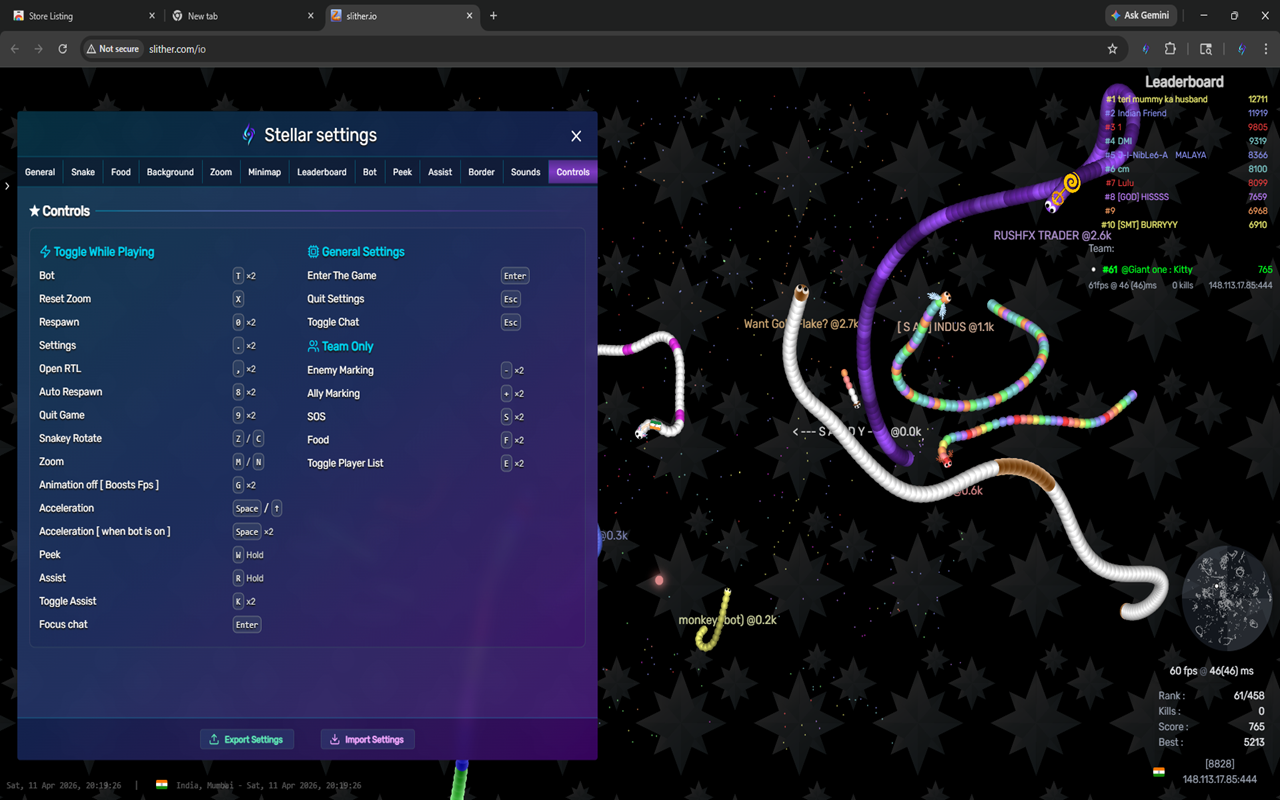This screenshot has height=800, width=1280.
Task: Click the G key badge for Animation off
Action: (x=238, y=485)
